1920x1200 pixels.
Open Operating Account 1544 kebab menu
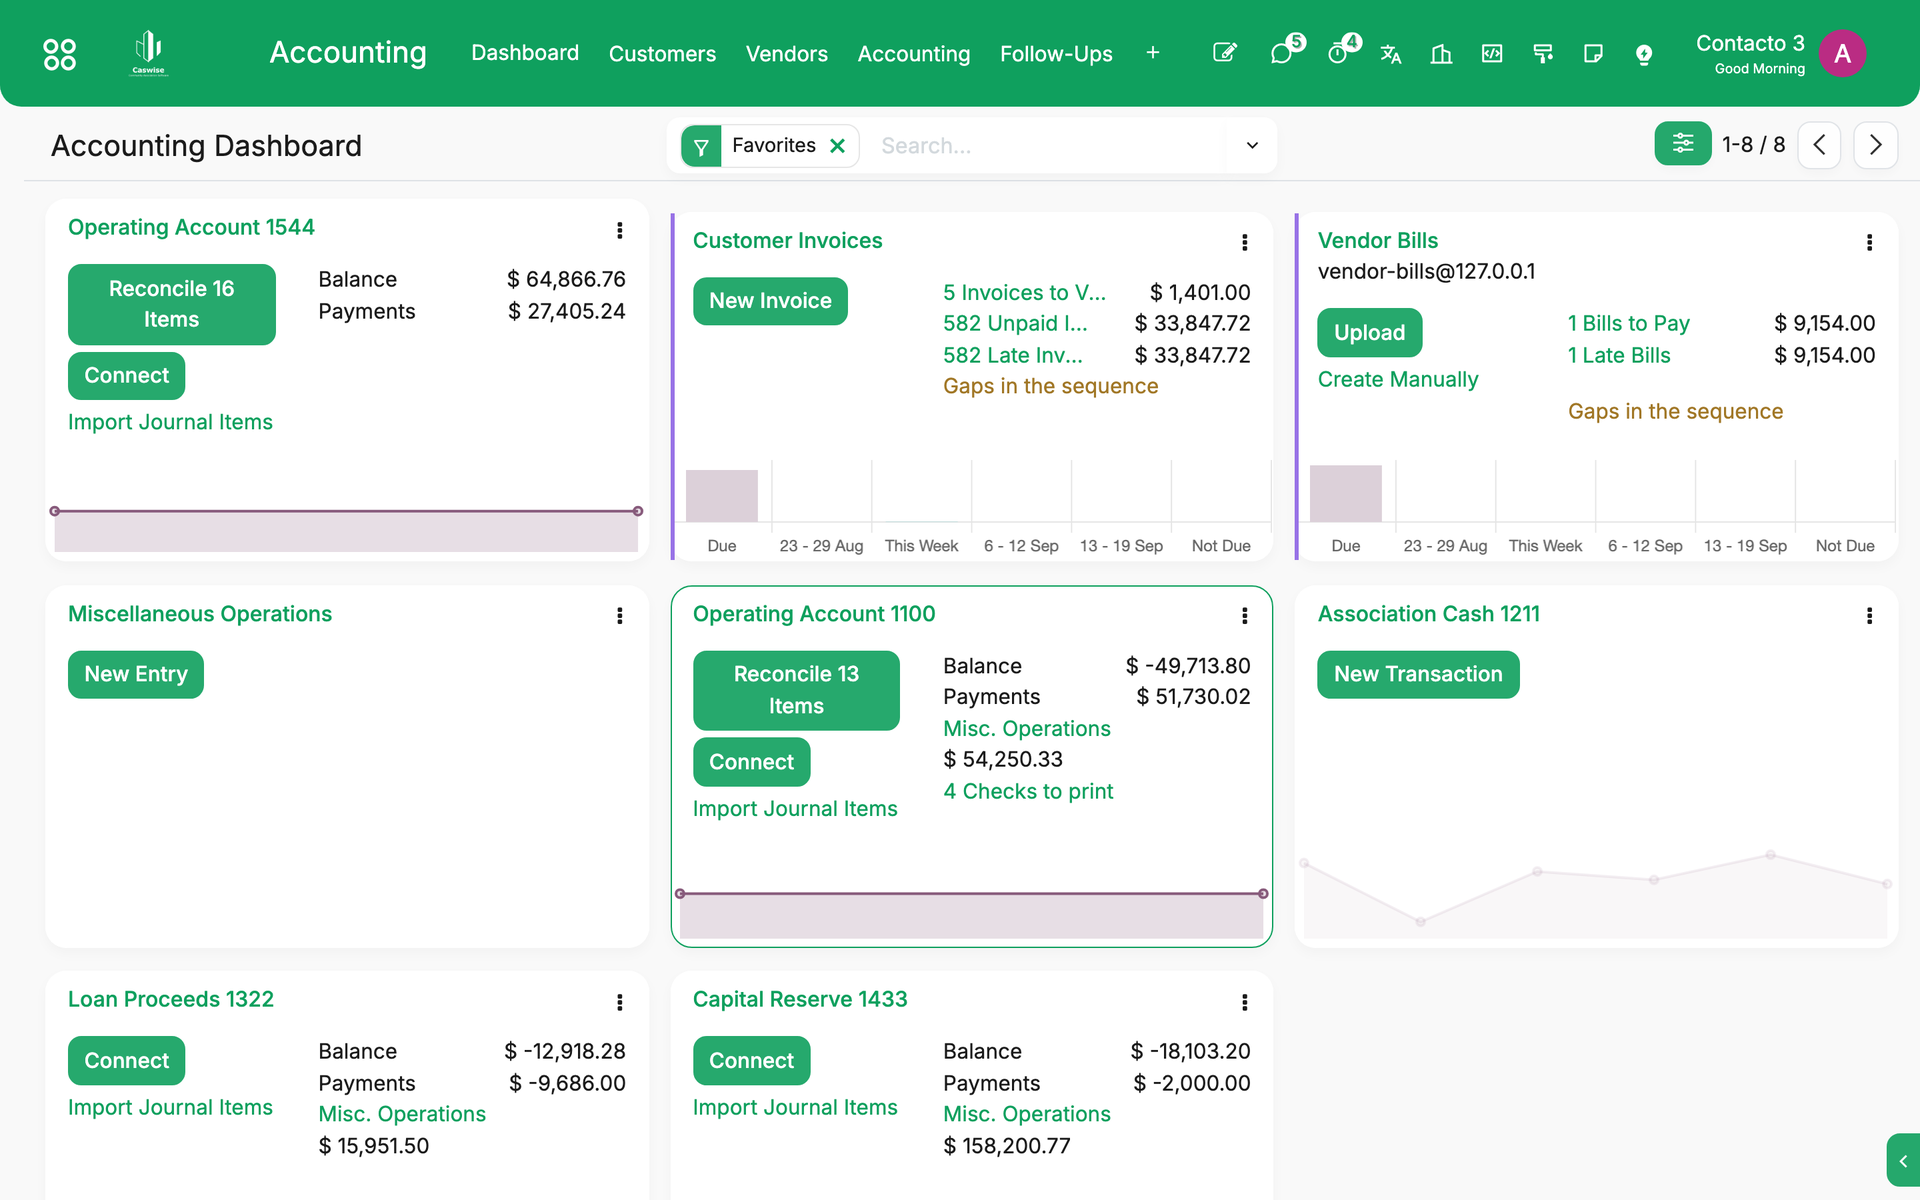[620, 230]
